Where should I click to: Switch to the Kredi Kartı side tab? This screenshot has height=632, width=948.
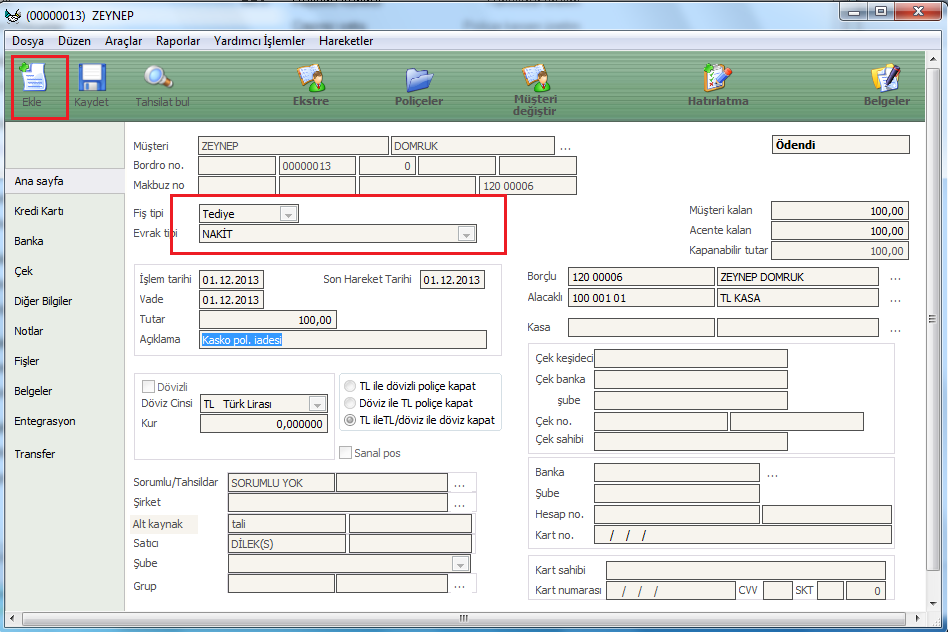39,211
